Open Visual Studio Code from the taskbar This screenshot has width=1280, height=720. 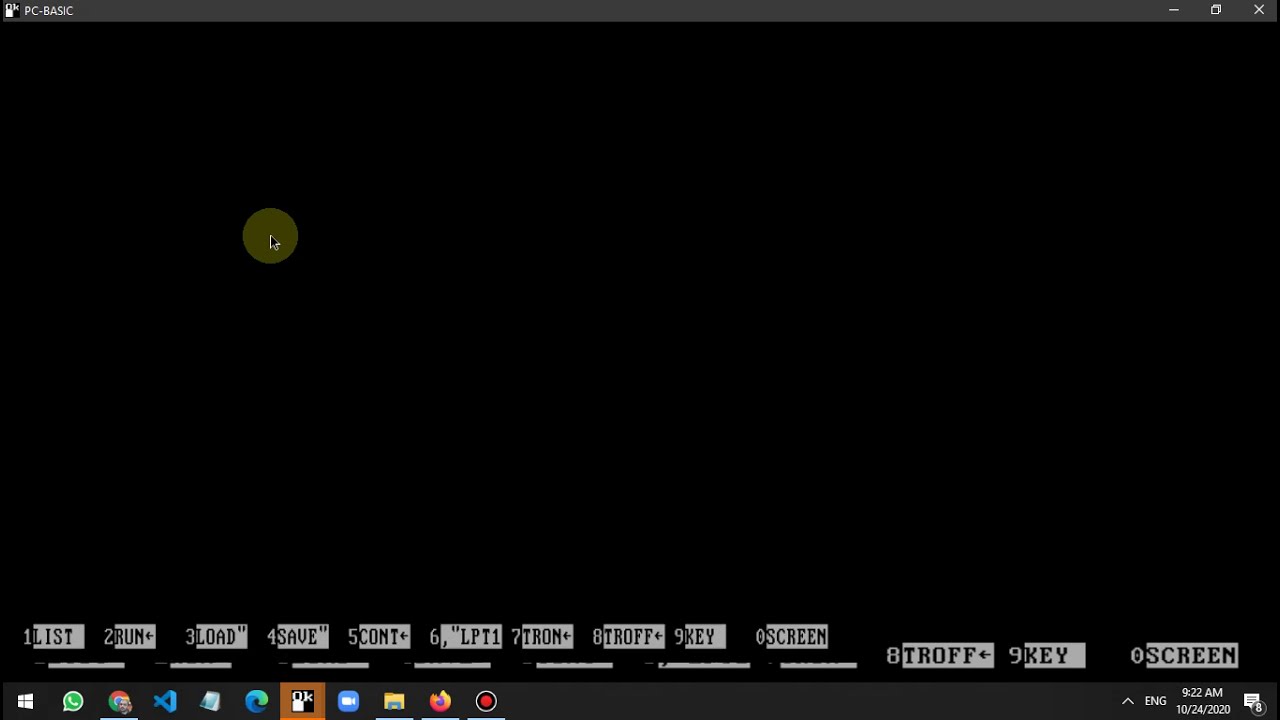pyautogui.click(x=165, y=701)
